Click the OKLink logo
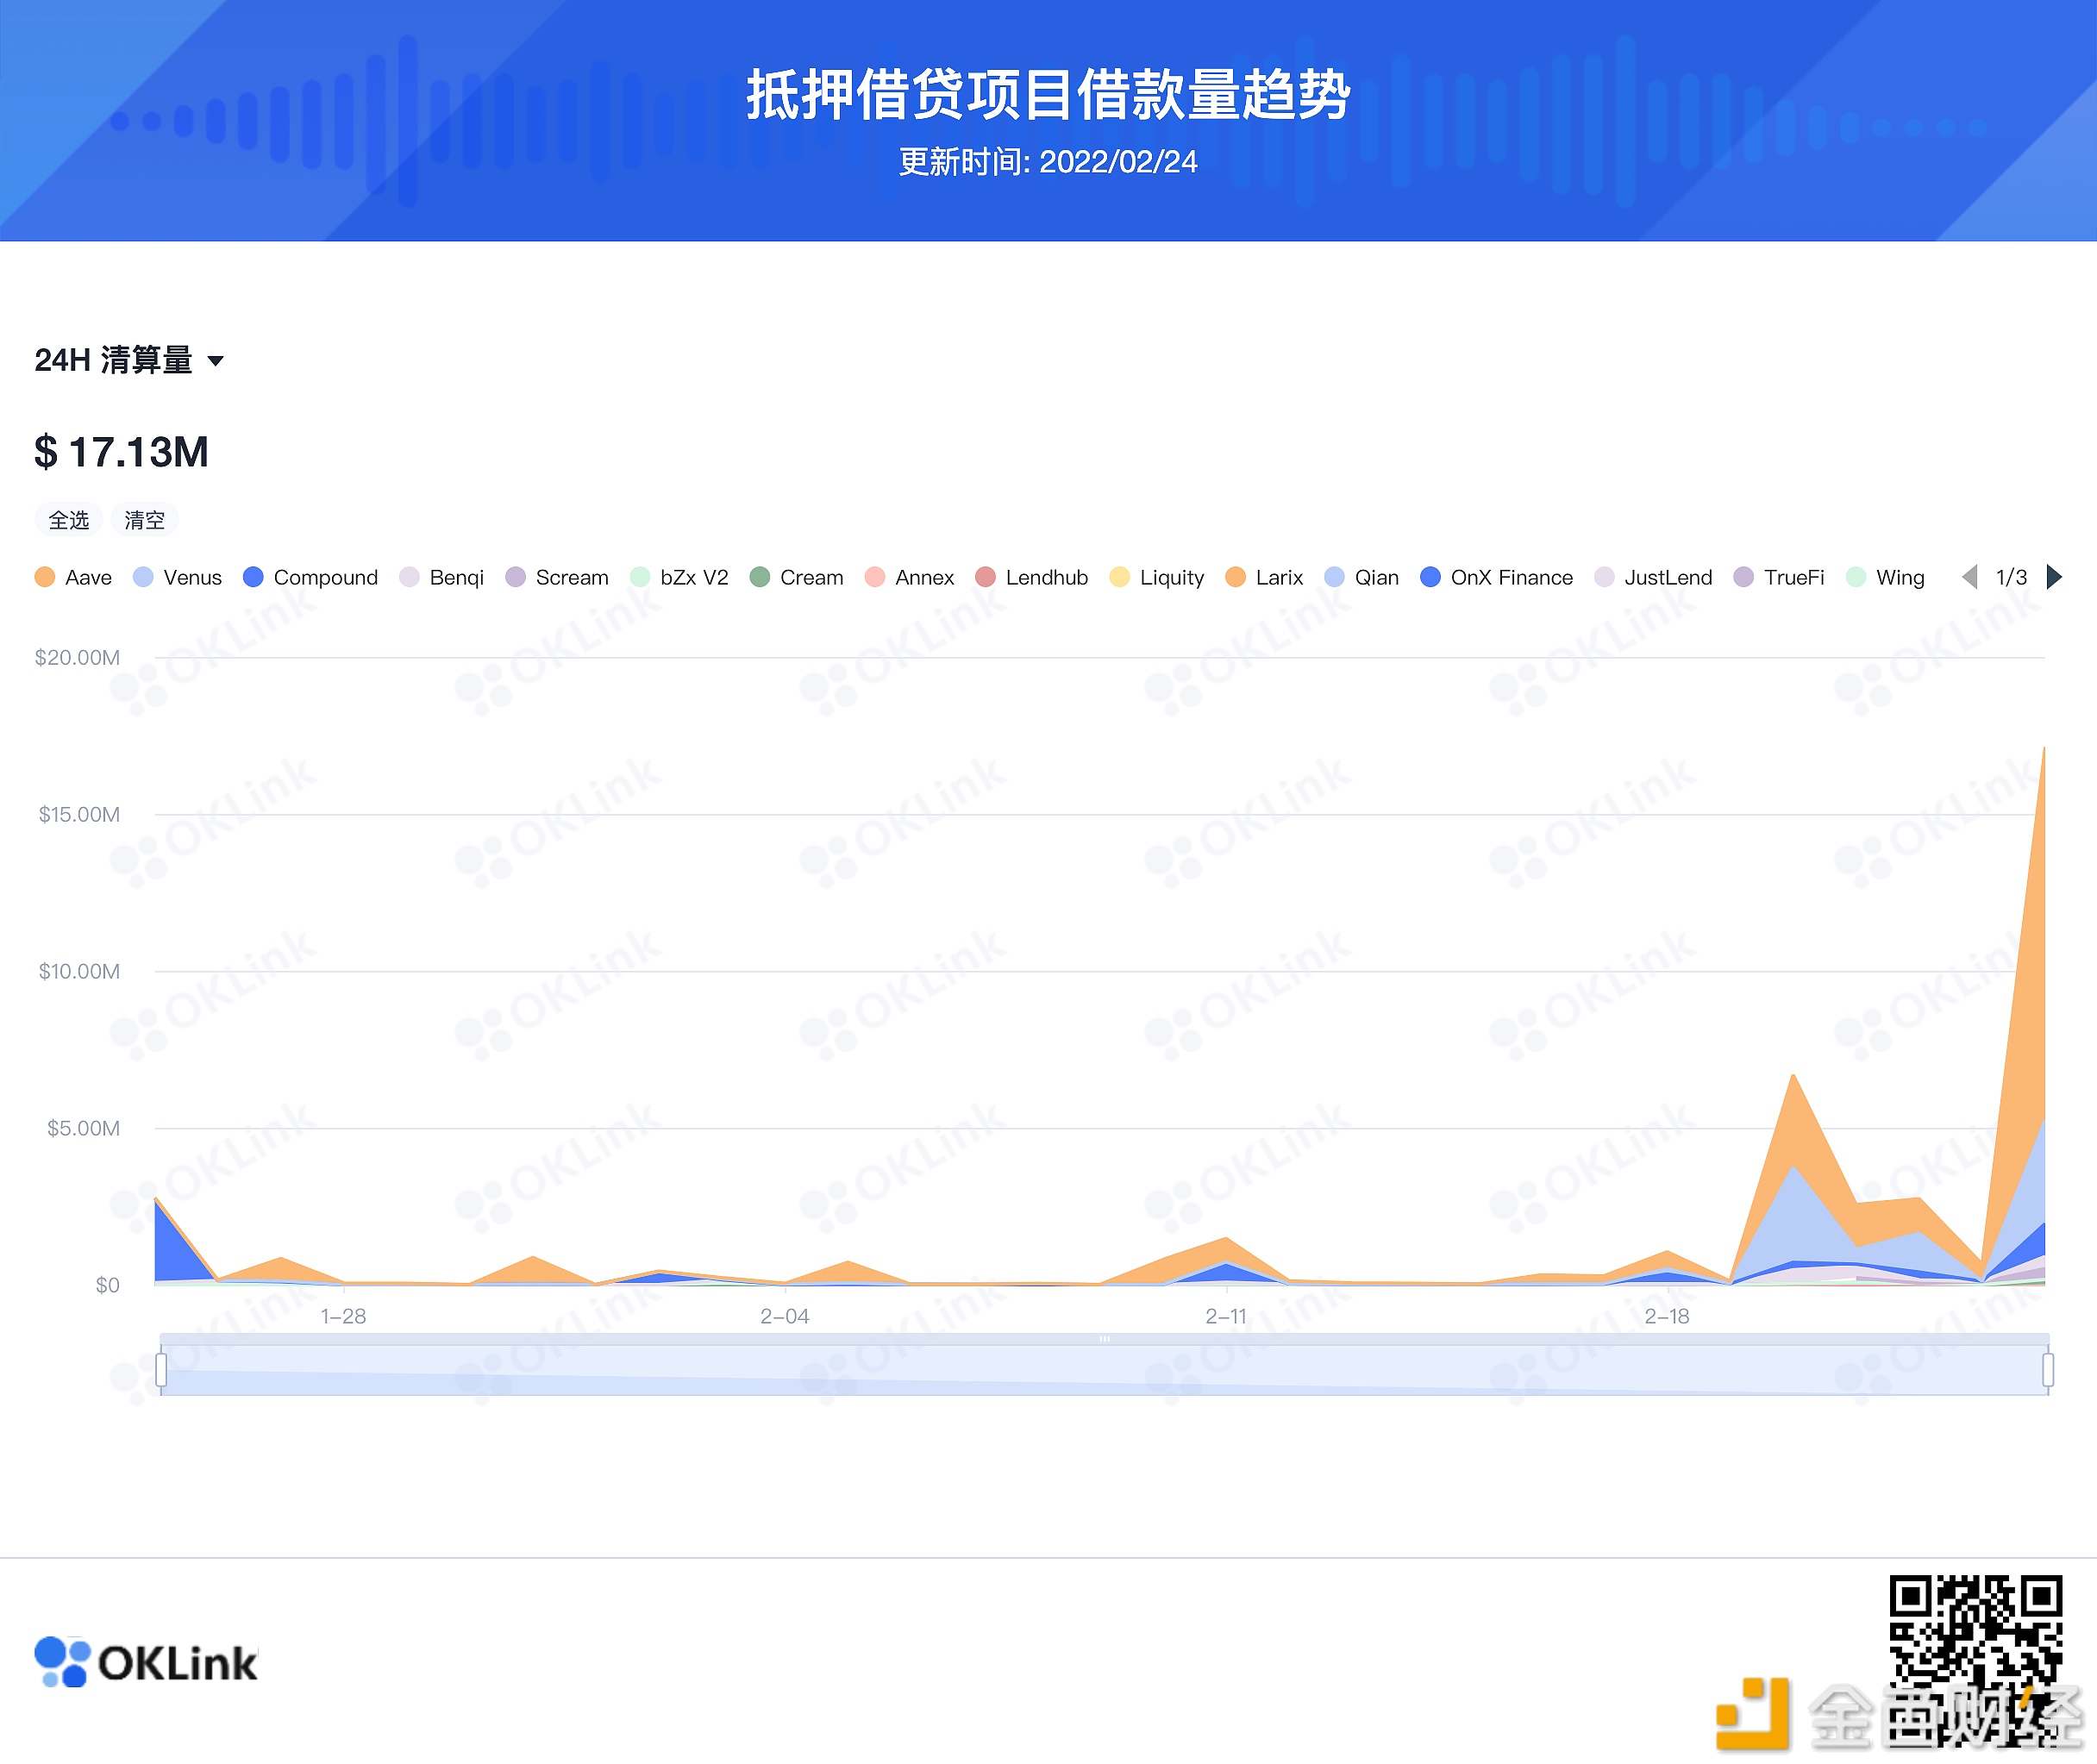 (146, 1662)
